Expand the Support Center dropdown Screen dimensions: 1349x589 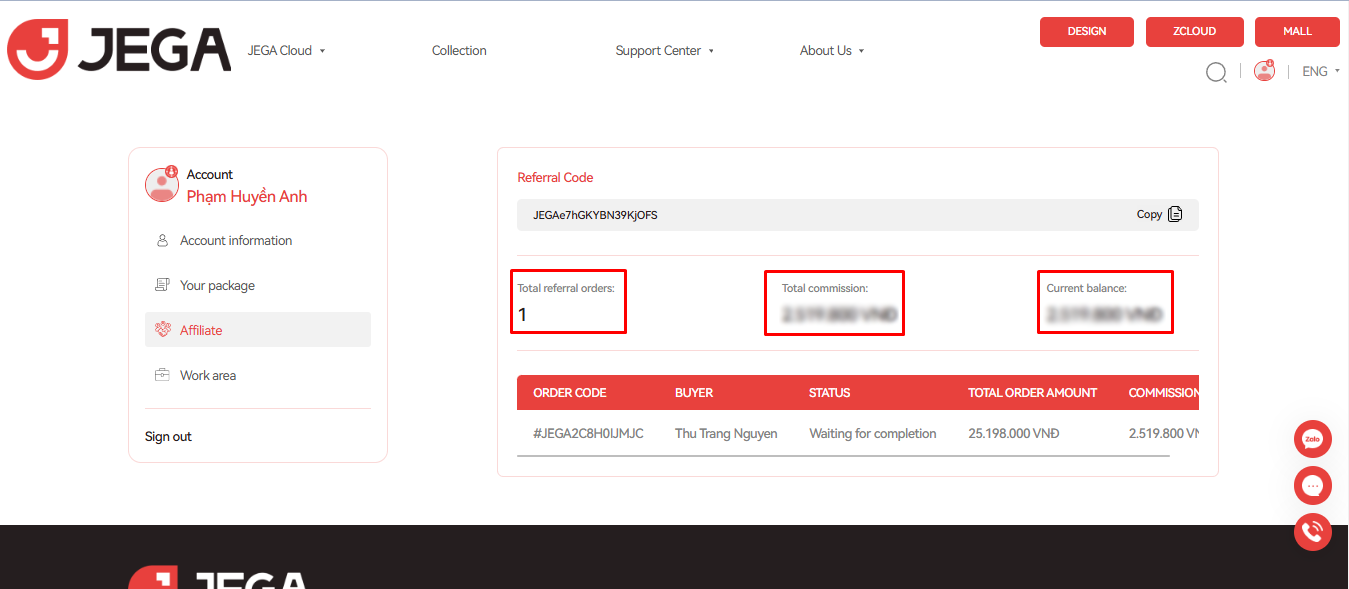coord(665,51)
